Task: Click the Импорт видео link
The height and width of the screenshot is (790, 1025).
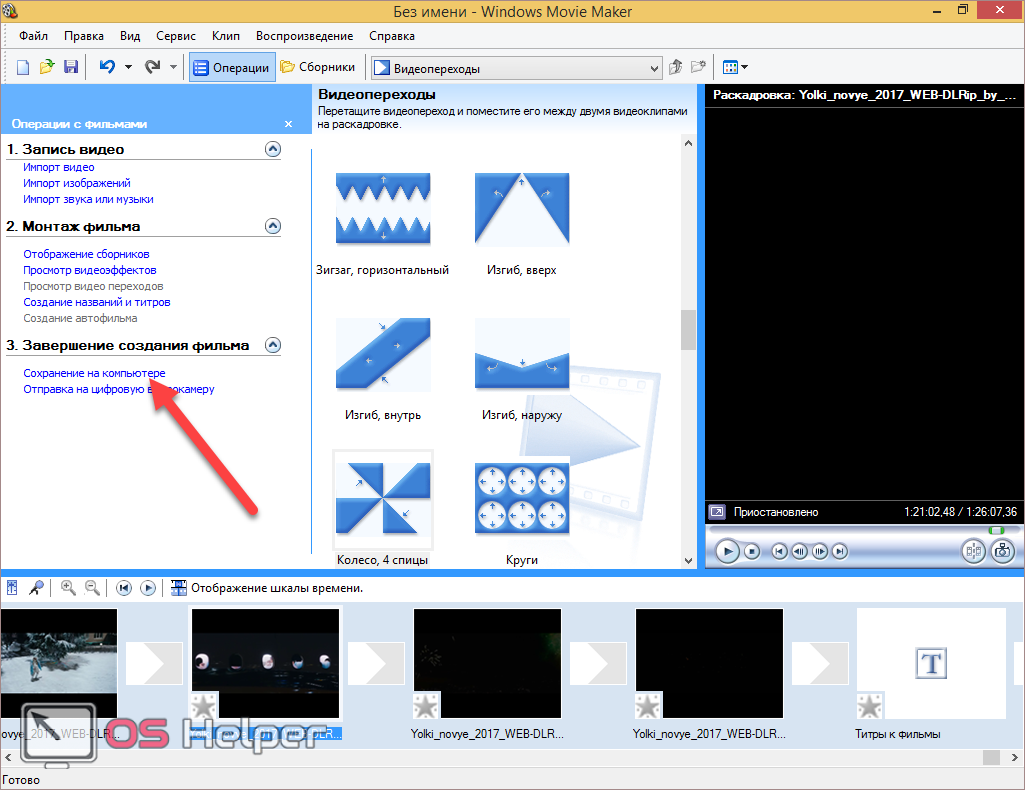Action: (59, 168)
